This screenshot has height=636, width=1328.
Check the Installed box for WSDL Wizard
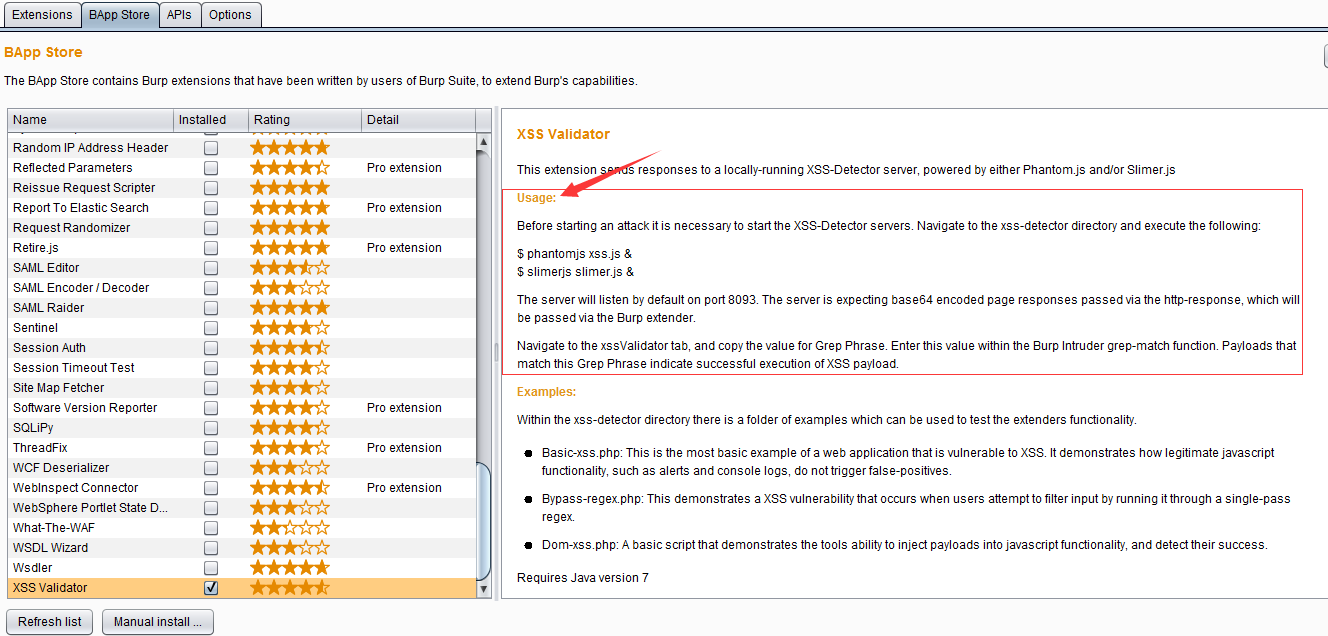(211, 548)
